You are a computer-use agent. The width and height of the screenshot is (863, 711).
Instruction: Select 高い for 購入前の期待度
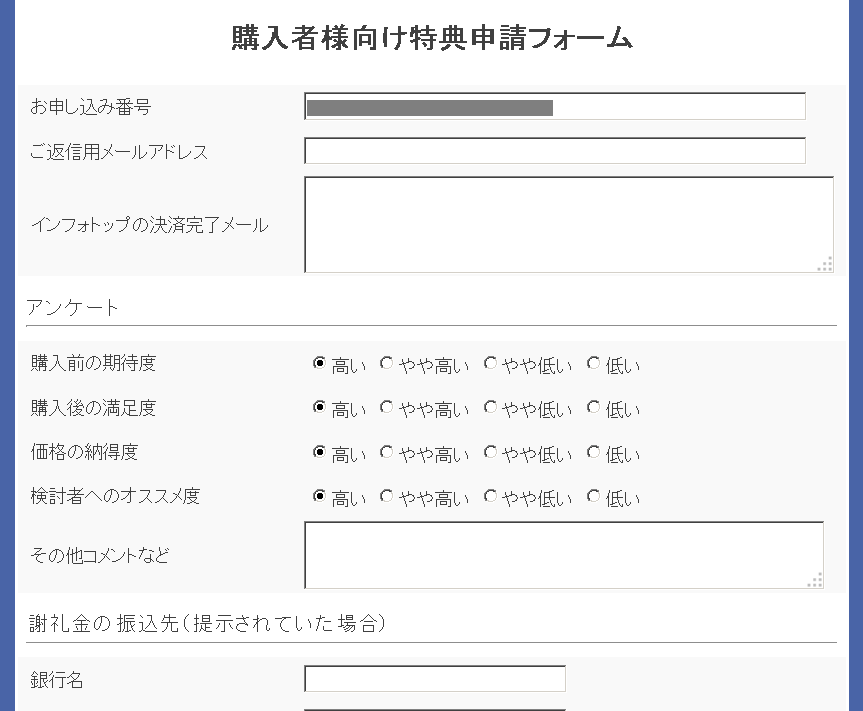319,363
